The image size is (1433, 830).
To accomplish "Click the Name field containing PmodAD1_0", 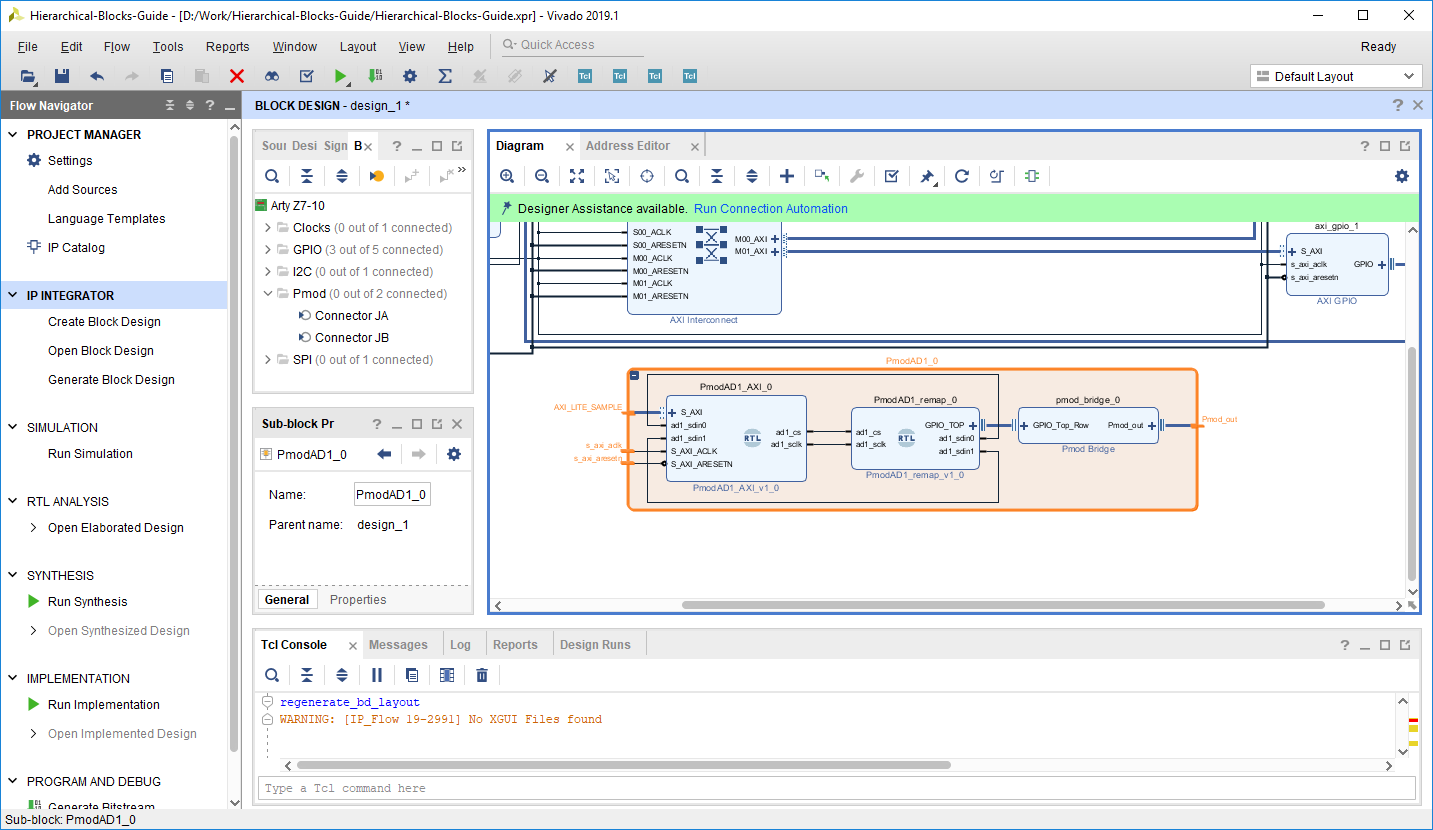I will [x=392, y=494].
